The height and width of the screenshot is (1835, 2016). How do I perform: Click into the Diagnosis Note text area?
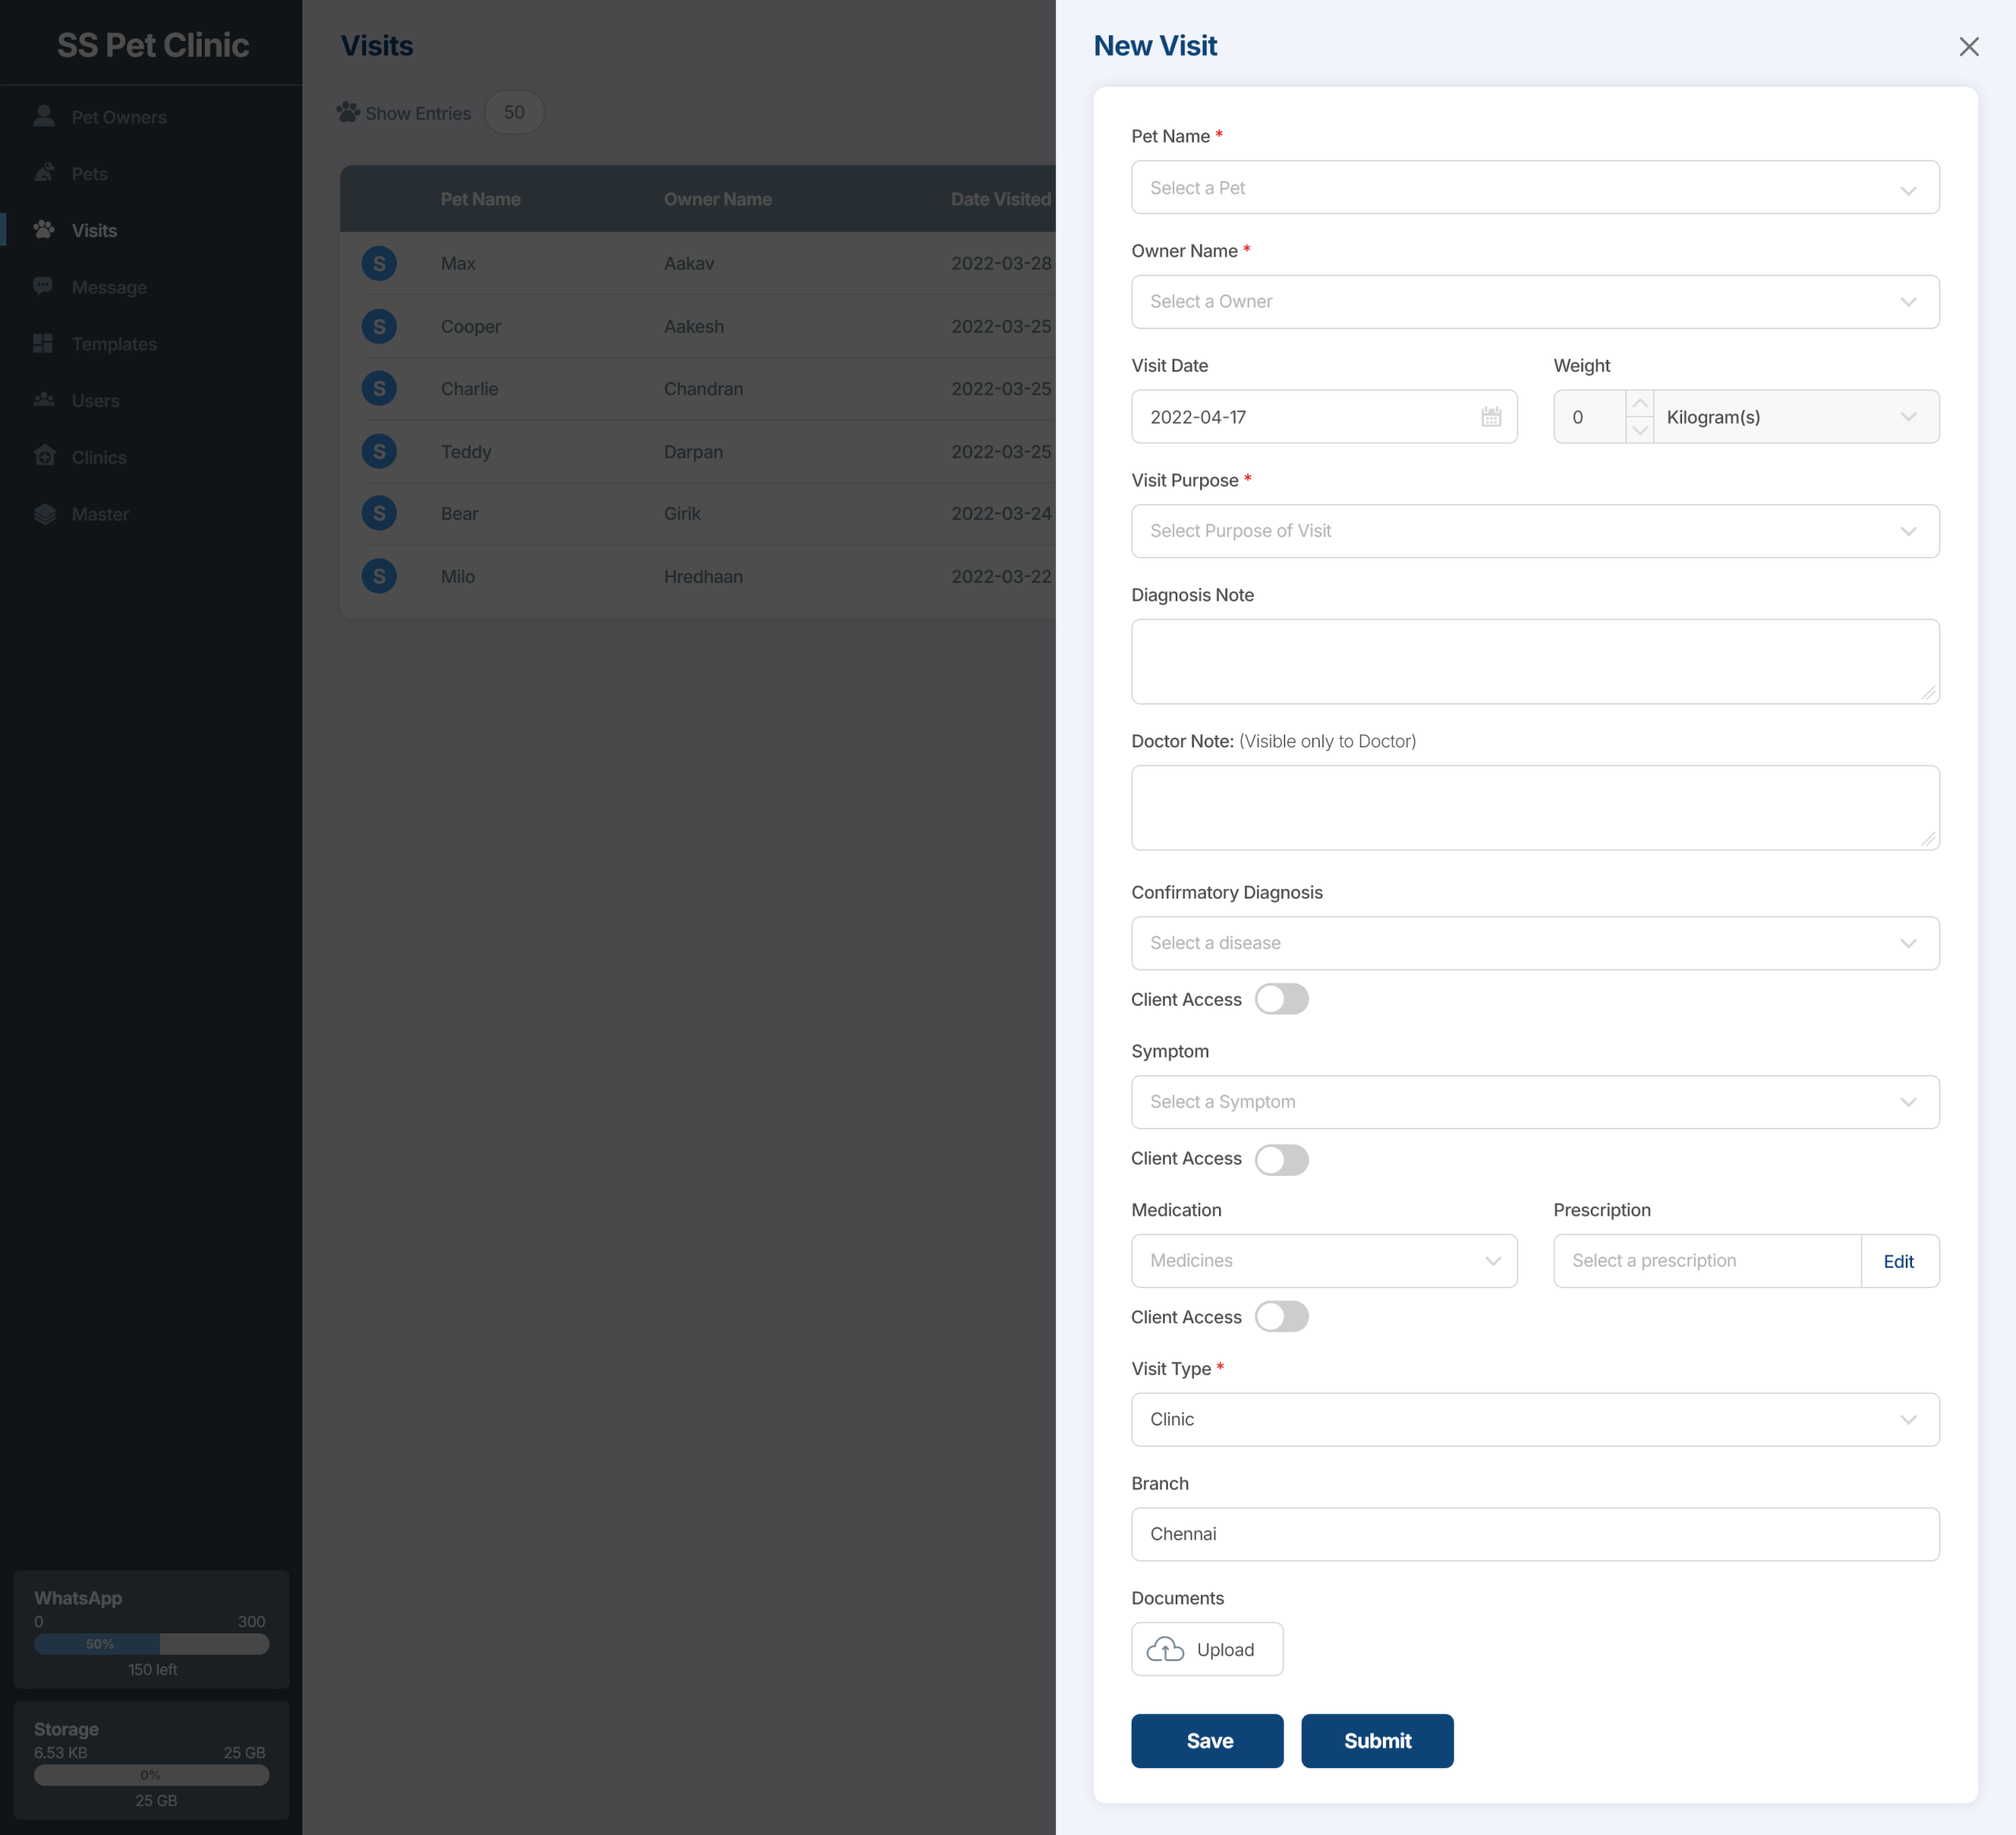pos(1535,662)
